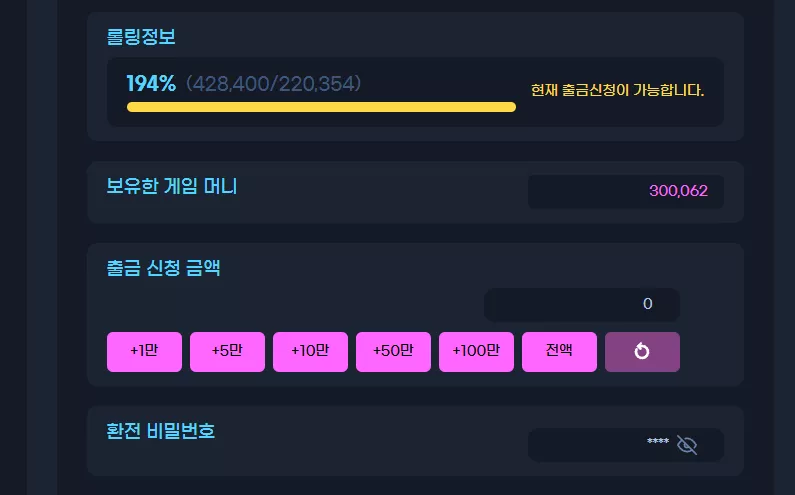Focus the 환전 비밀번호 password field
The width and height of the screenshot is (795, 495).
(x=626, y=445)
